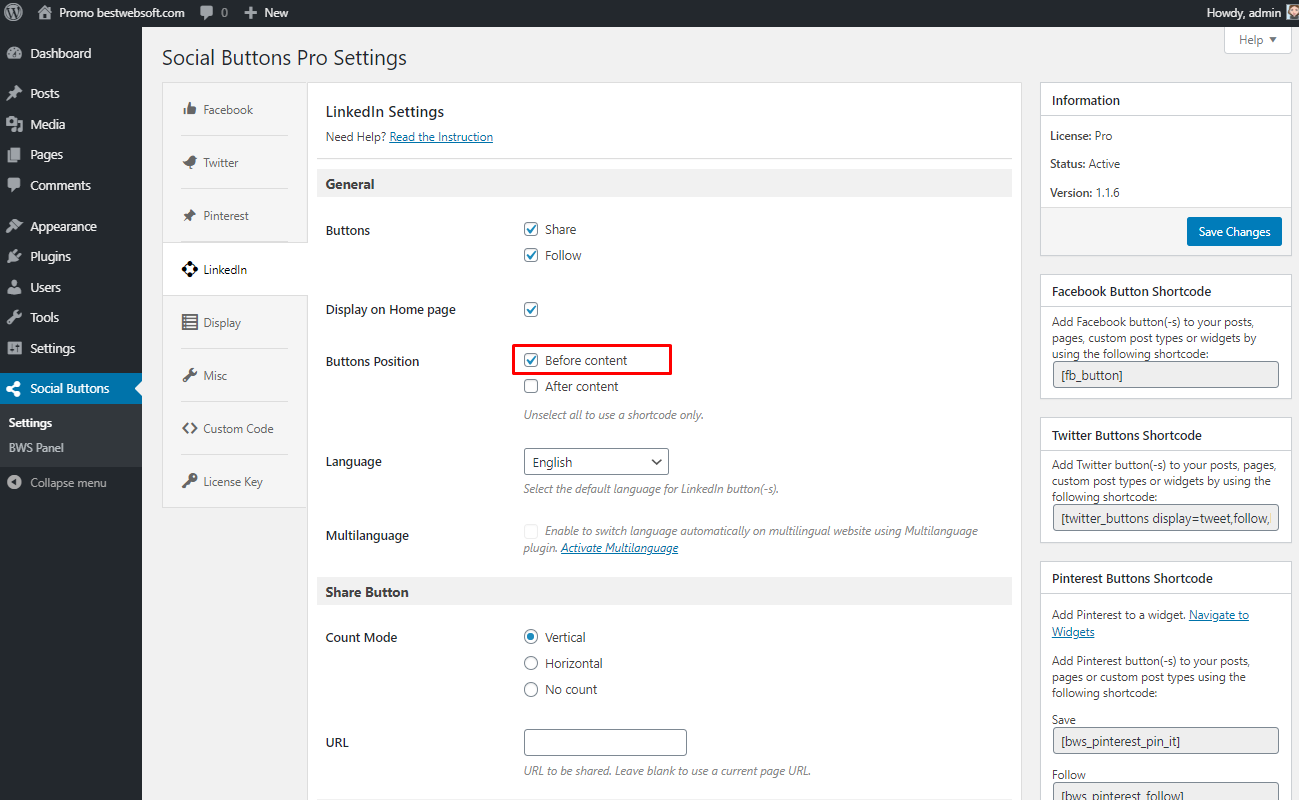Click the Tools wrench icon
This screenshot has height=800, width=1299.
[14, 317]
